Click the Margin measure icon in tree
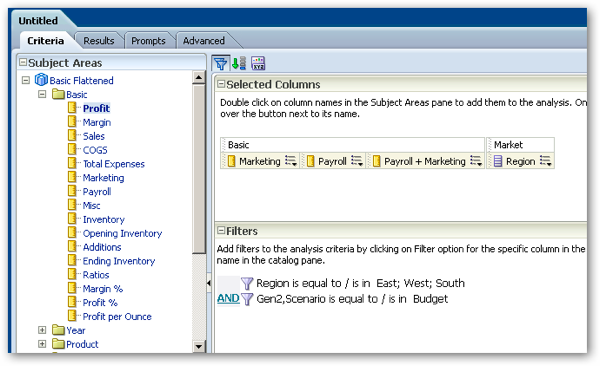 pos(72,122)
